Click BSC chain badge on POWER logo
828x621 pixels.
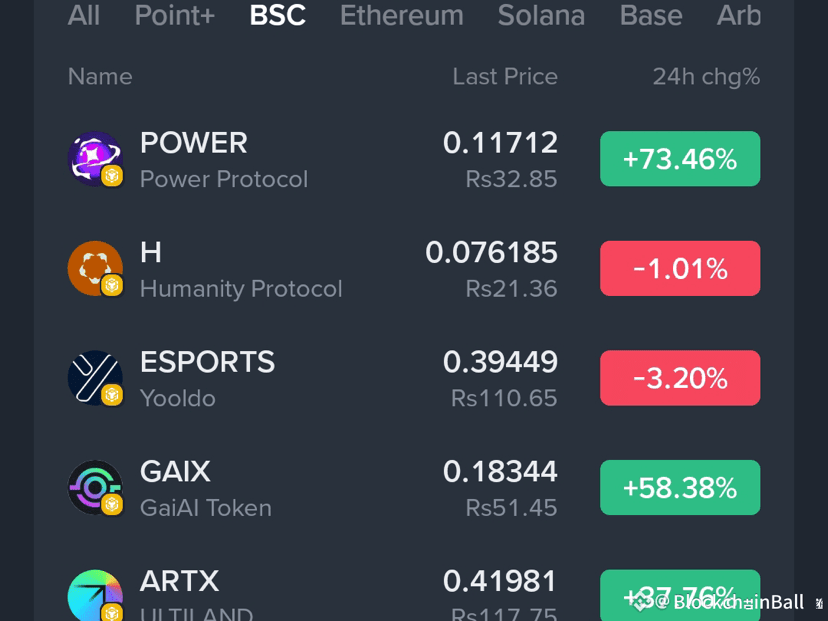[112, 176]
